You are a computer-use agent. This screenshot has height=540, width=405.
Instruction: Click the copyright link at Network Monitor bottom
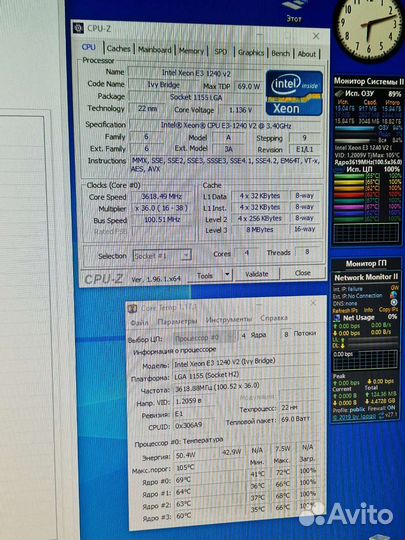pyautogui.click(x=354, y=418)
